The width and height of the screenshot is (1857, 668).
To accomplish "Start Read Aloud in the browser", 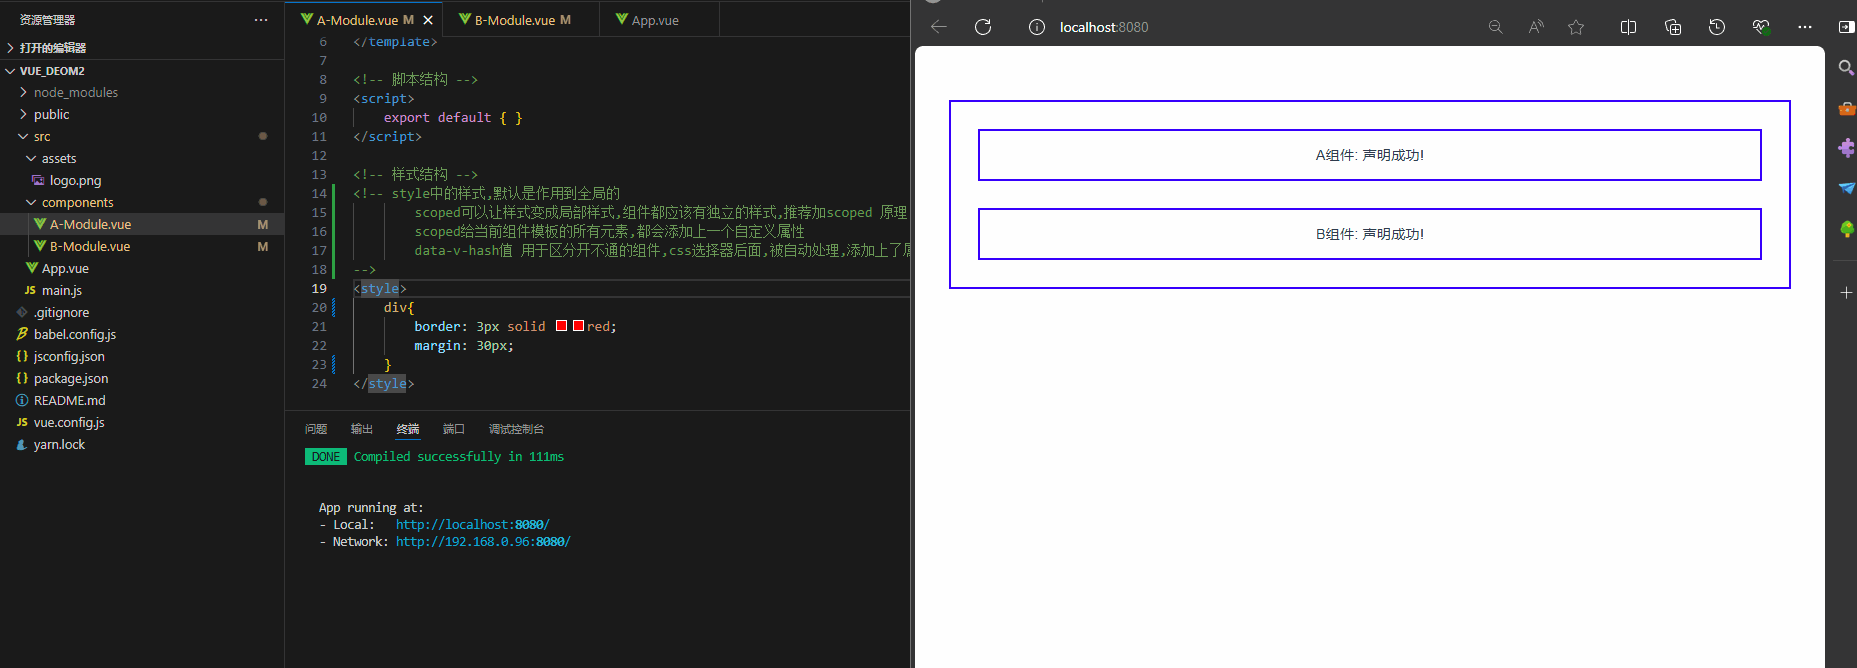I will (1536, 27).
